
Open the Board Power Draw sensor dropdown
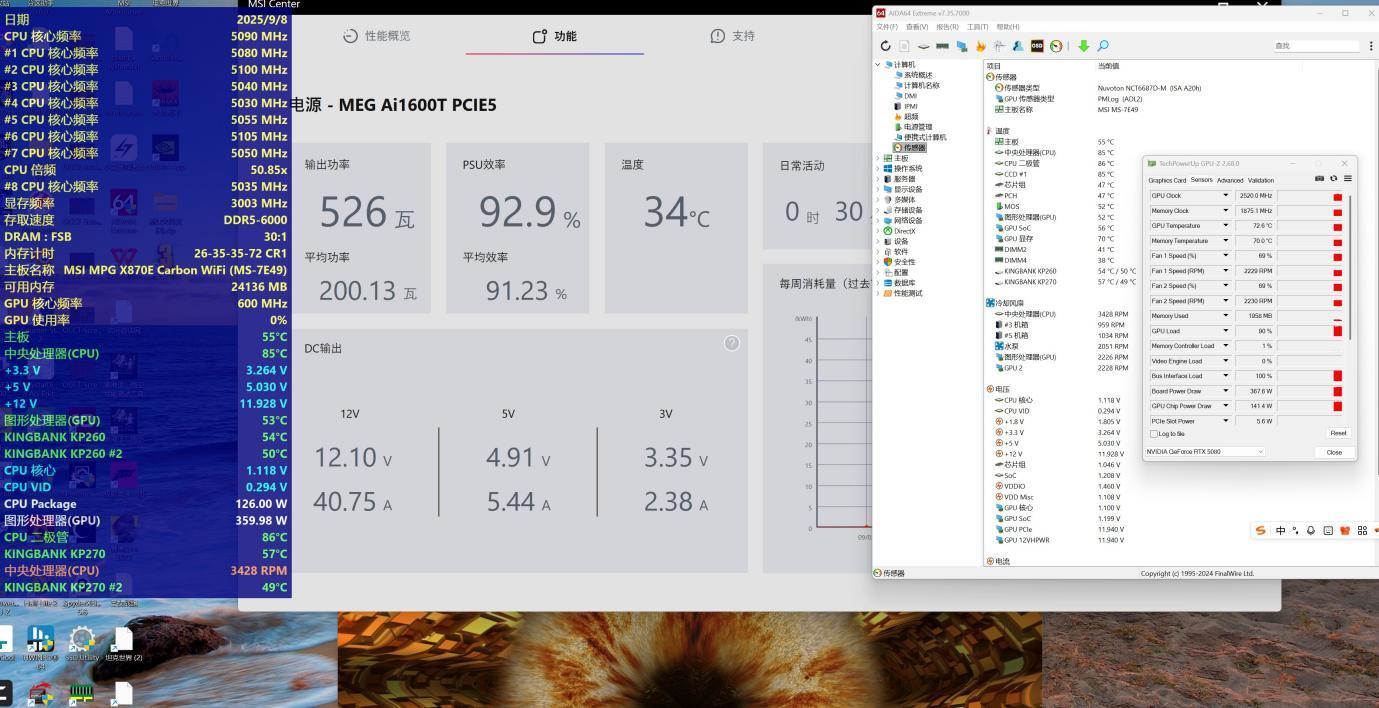pyautogui.click(x=1226, y=391)
